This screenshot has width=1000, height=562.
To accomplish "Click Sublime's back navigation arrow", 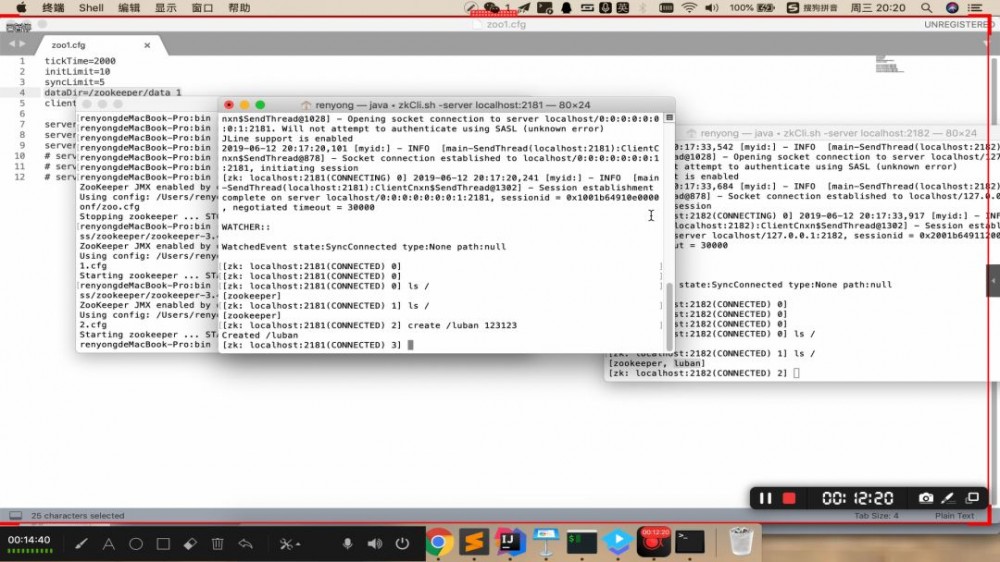I will coord(11,44).
